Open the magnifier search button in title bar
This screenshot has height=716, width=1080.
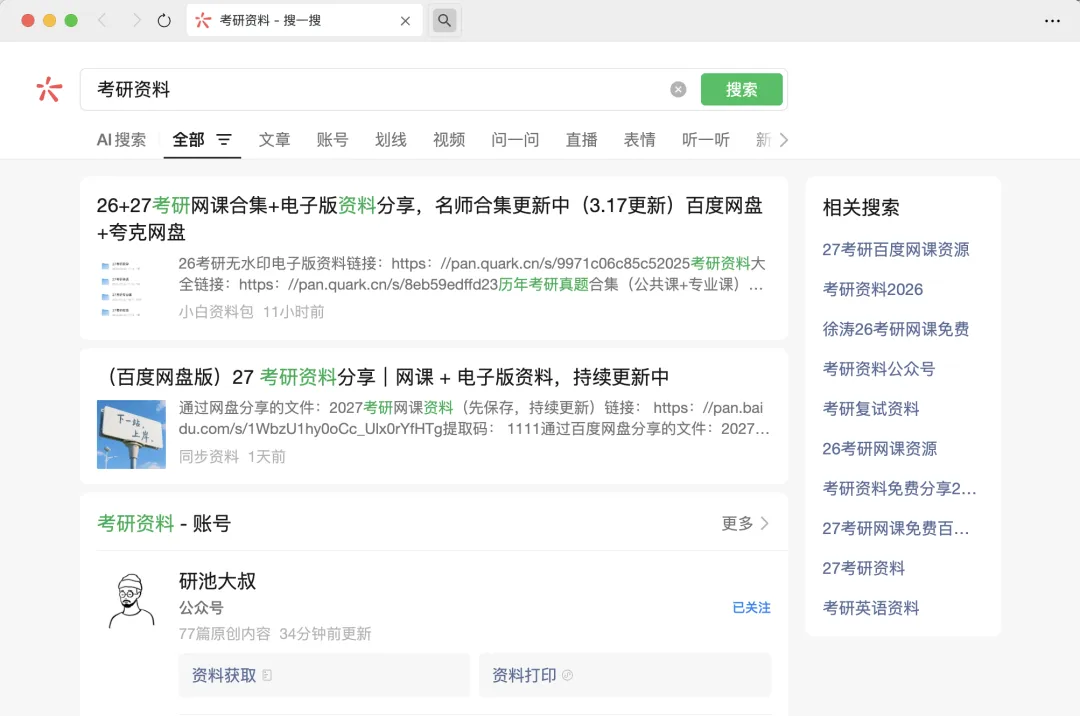pos(444,21)
